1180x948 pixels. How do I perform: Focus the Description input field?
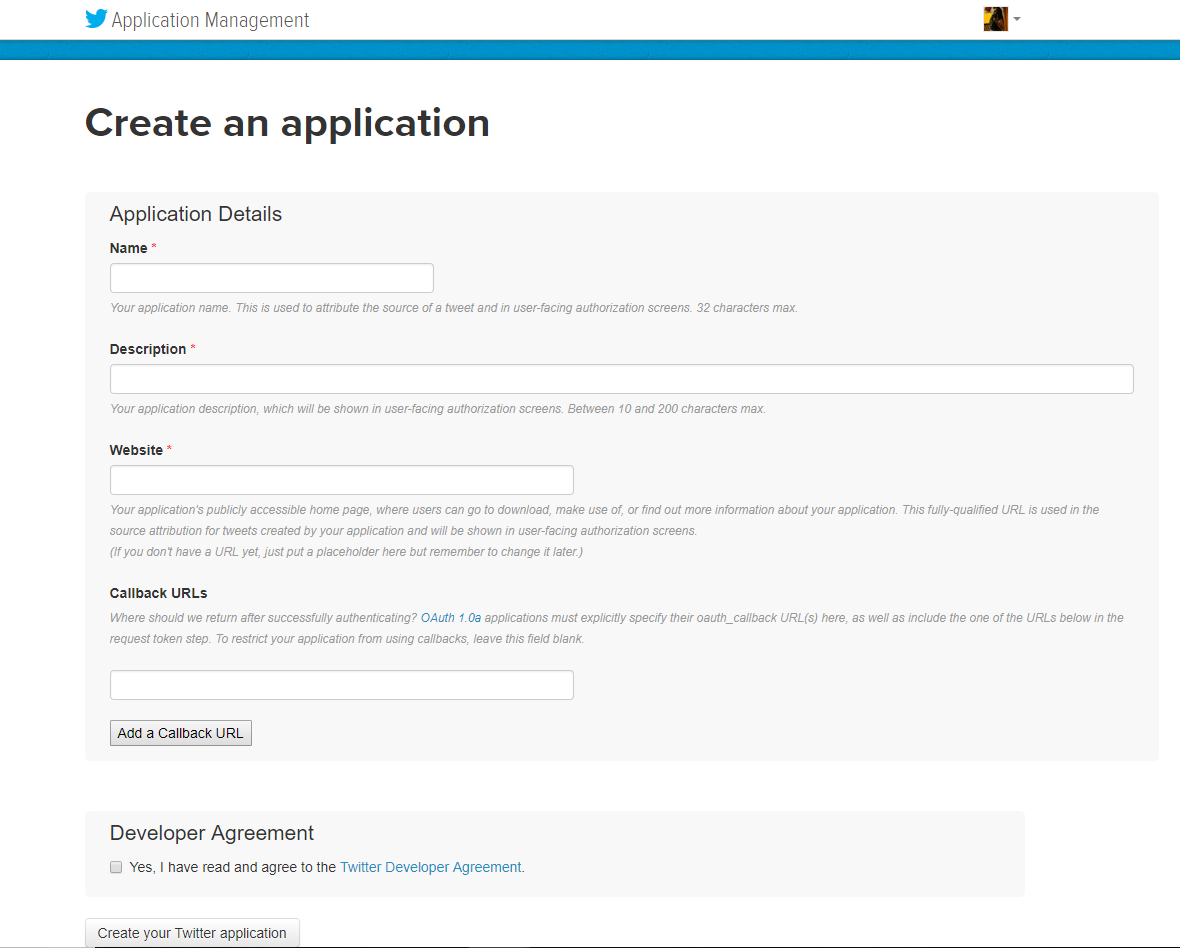[x=622, y=379]
